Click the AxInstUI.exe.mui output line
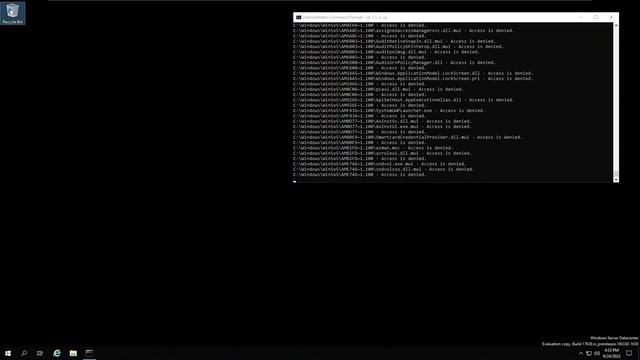This screenshot has width=640, height=360. pyautogui.click(x=382, y=127)
